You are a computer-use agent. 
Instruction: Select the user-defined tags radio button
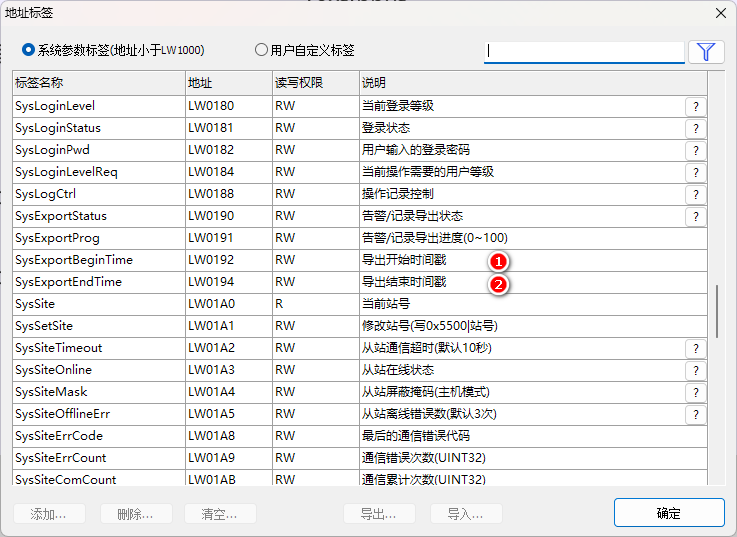click(262, 49)
